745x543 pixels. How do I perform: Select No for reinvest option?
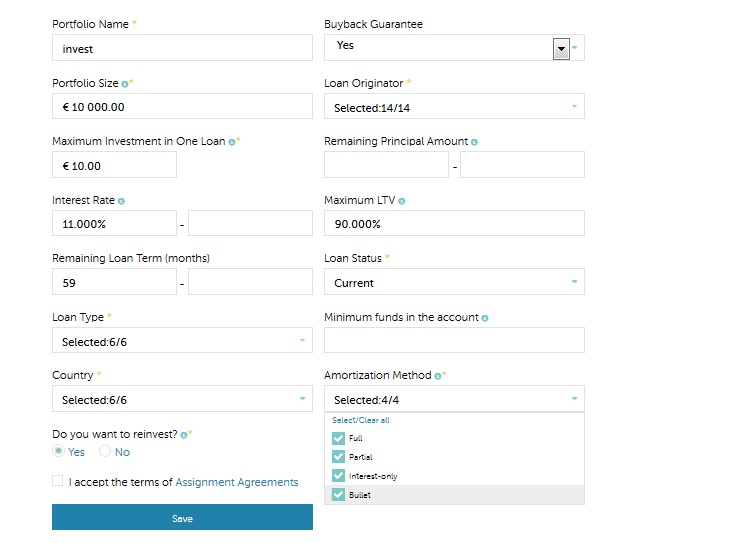pos(105,452)
